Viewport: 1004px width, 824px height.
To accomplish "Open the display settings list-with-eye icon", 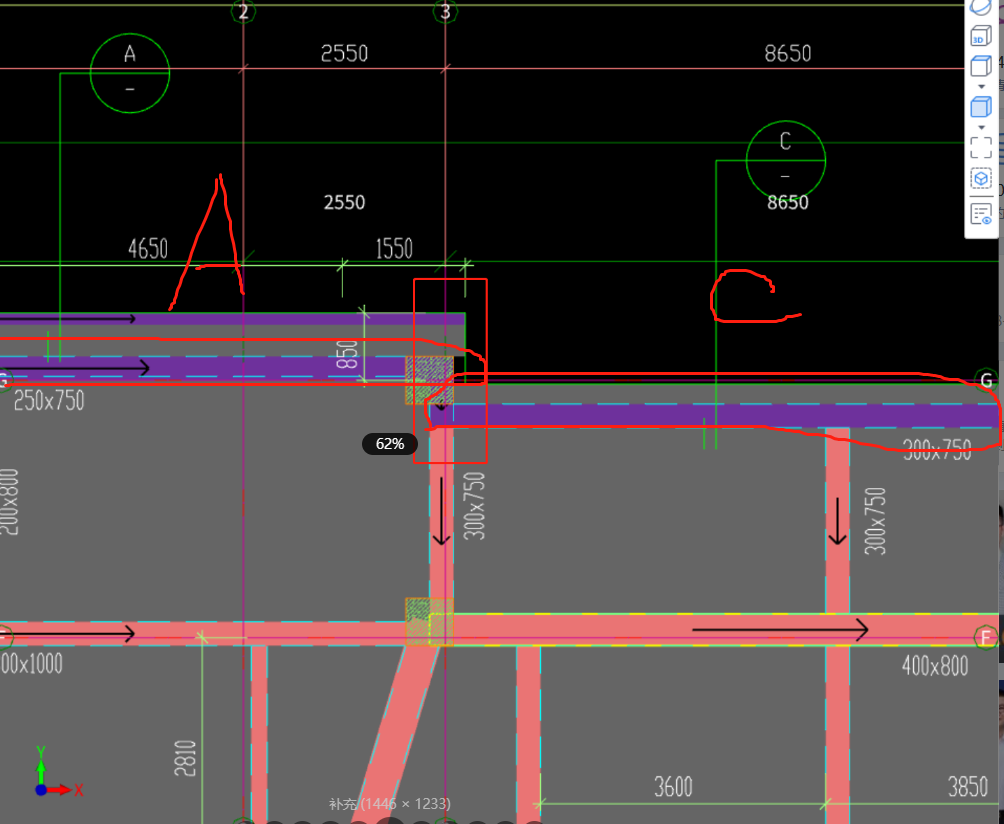I will [x=980, y=213].
